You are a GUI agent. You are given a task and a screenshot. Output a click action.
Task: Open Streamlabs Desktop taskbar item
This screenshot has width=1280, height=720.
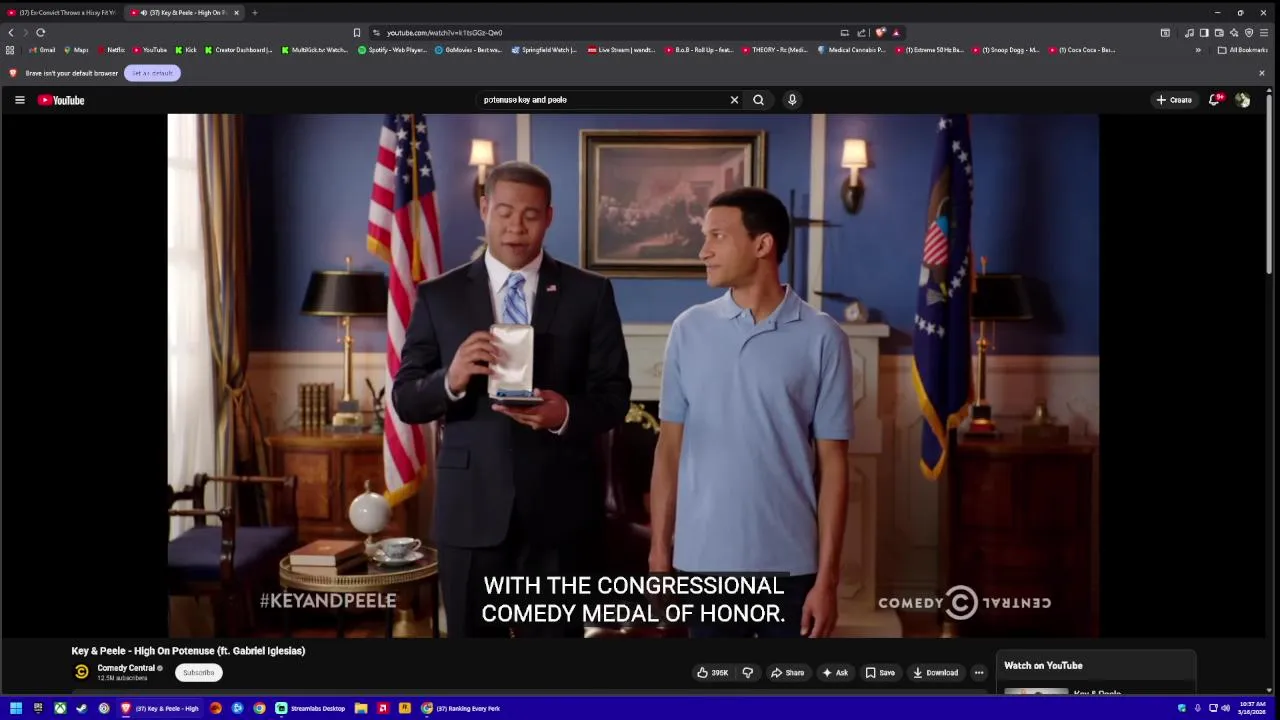311,708
